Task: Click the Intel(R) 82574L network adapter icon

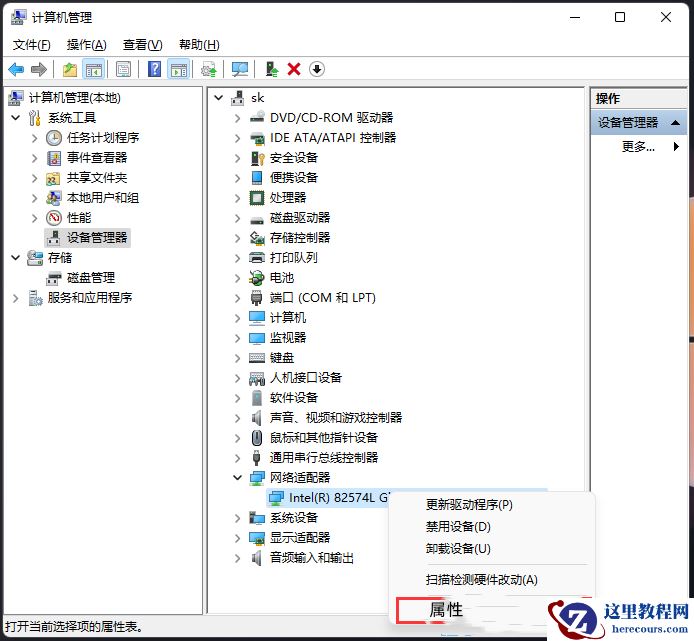Action: [x=276, y=498]
